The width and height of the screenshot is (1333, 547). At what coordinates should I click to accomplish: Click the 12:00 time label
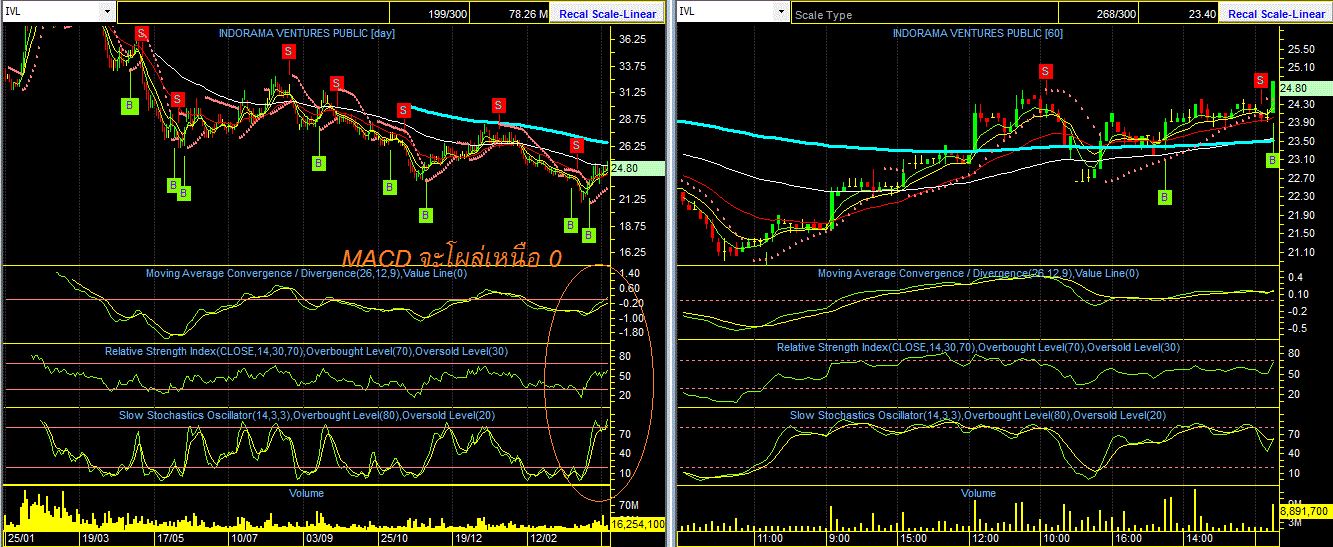tap(985, 538)
